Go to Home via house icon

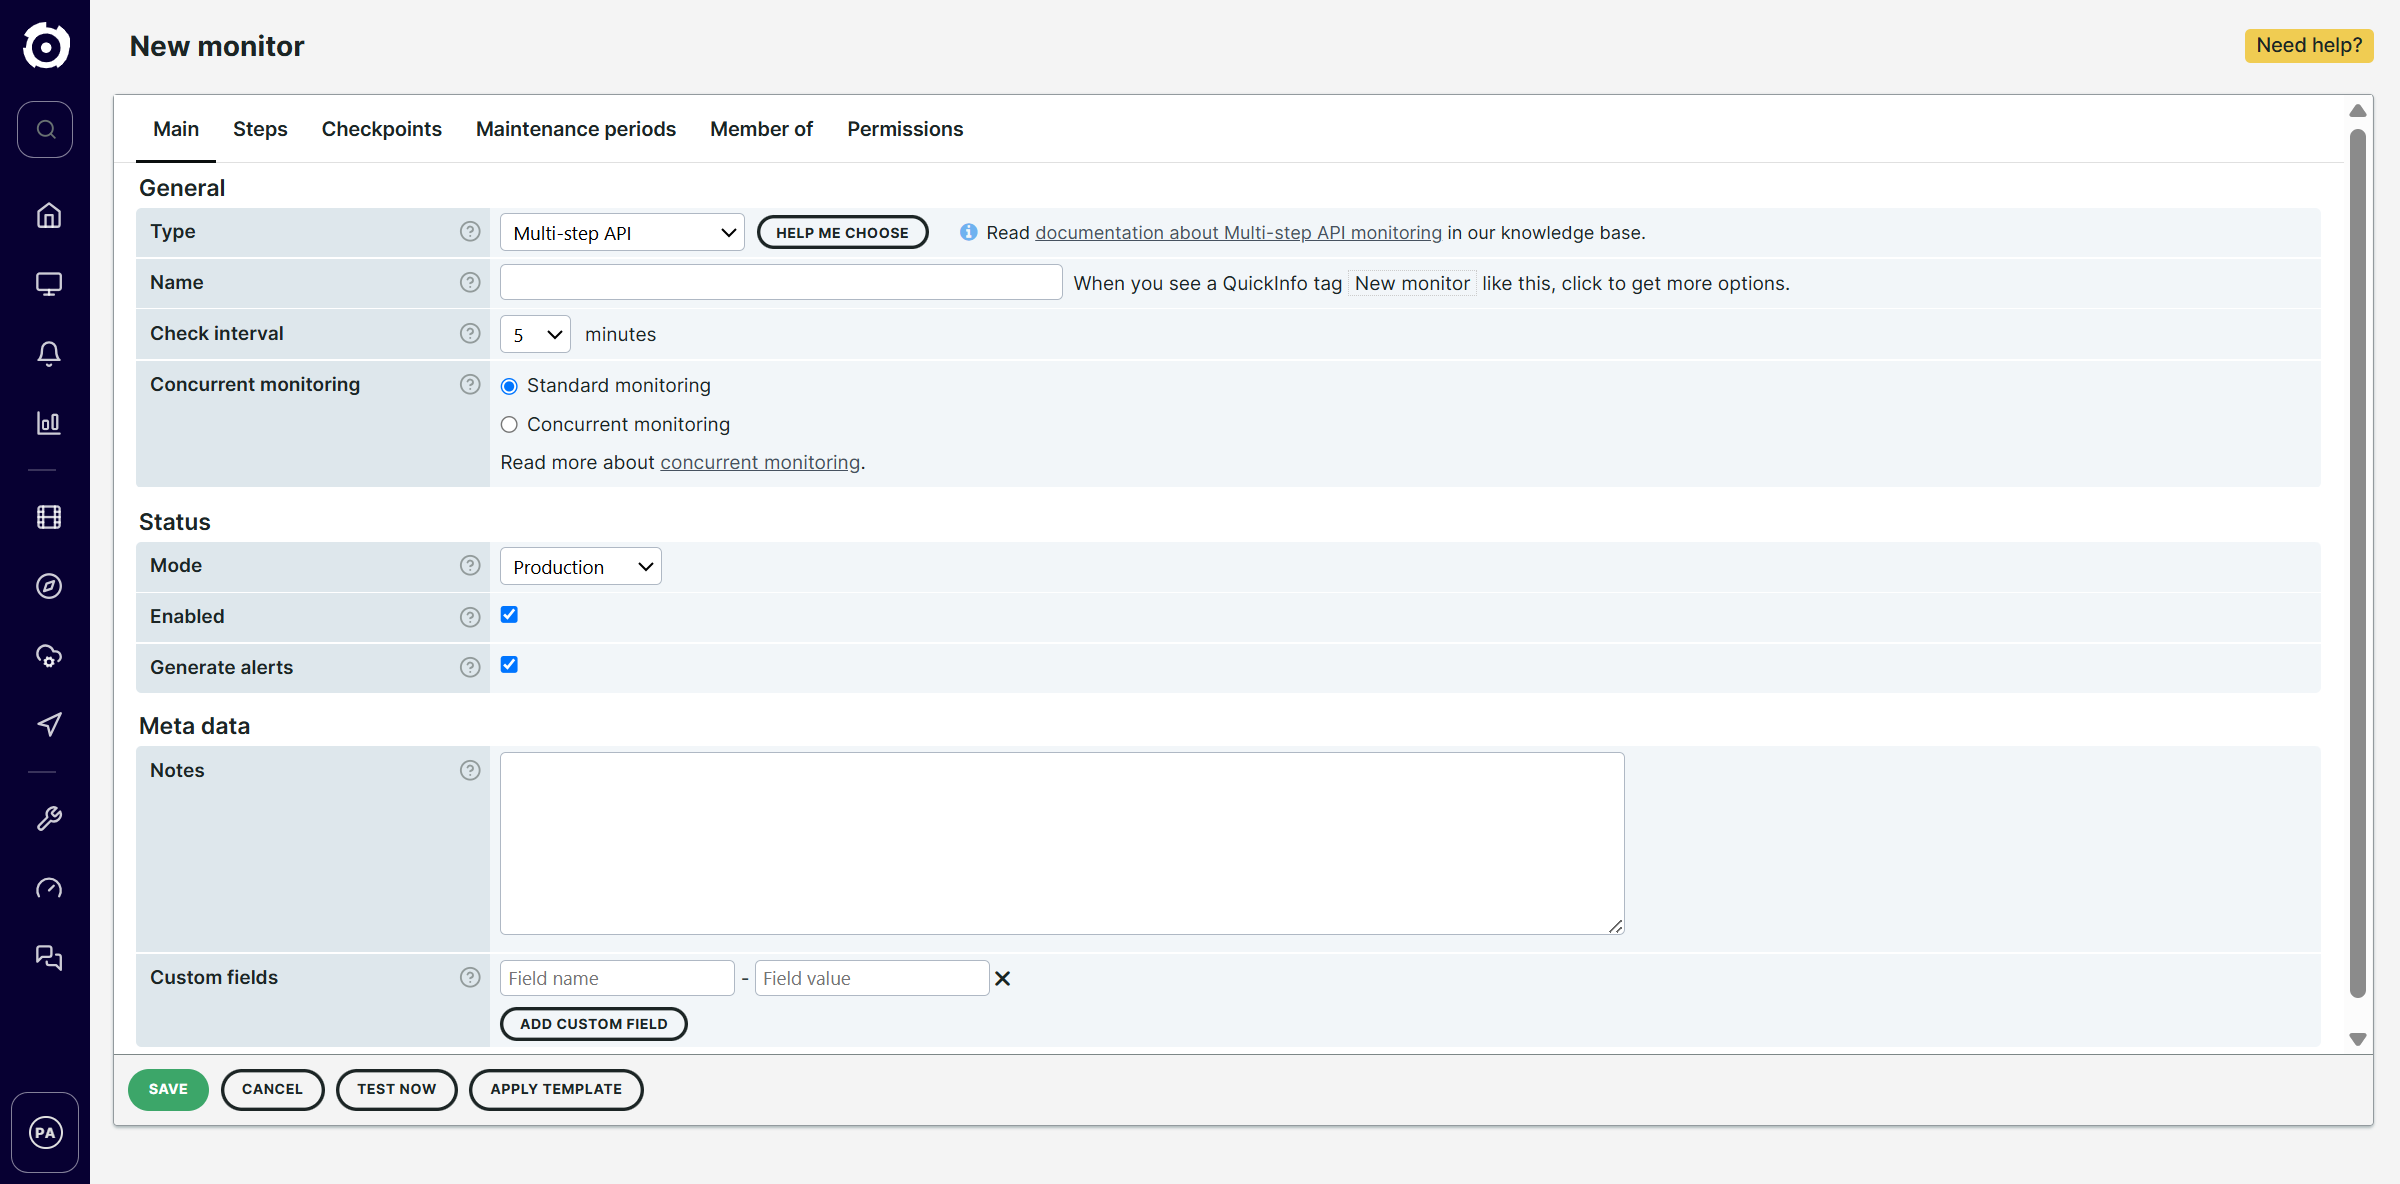point(48,216)
